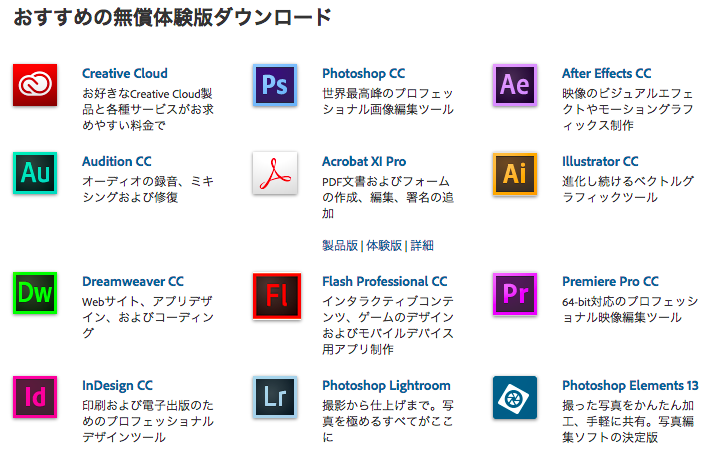Click the 体験版 link under Acrobat

(x=384, y=245)
